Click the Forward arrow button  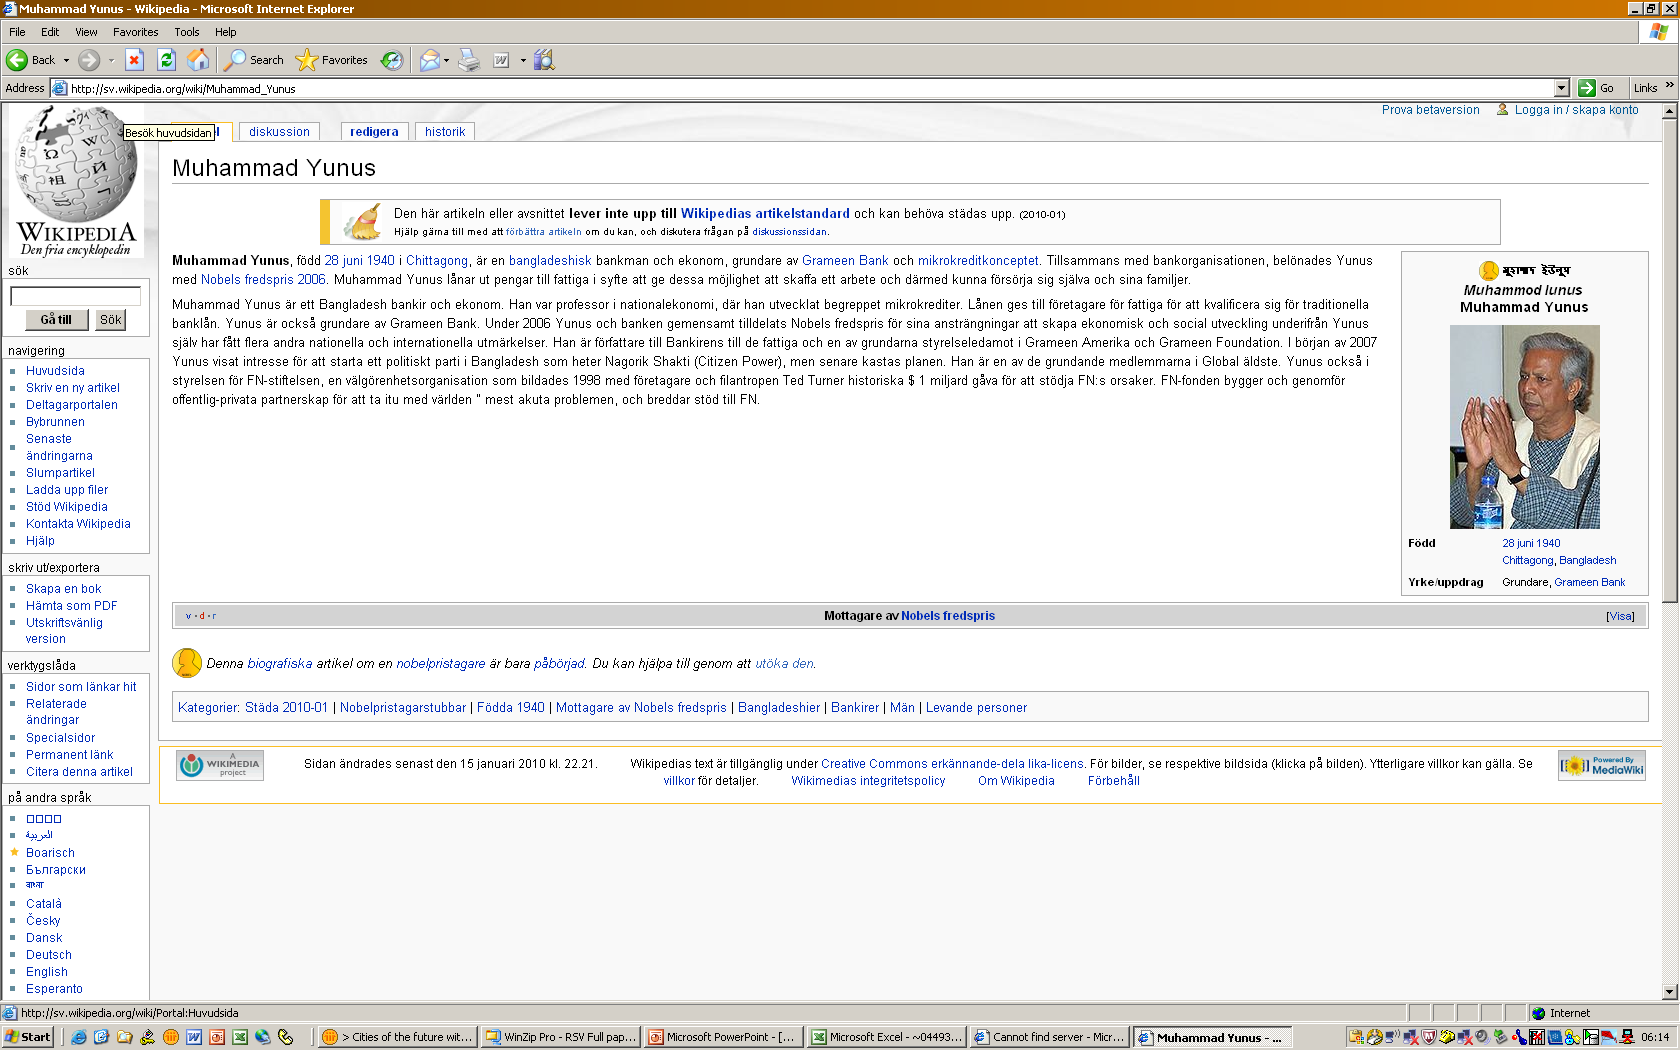click(89, 60)
